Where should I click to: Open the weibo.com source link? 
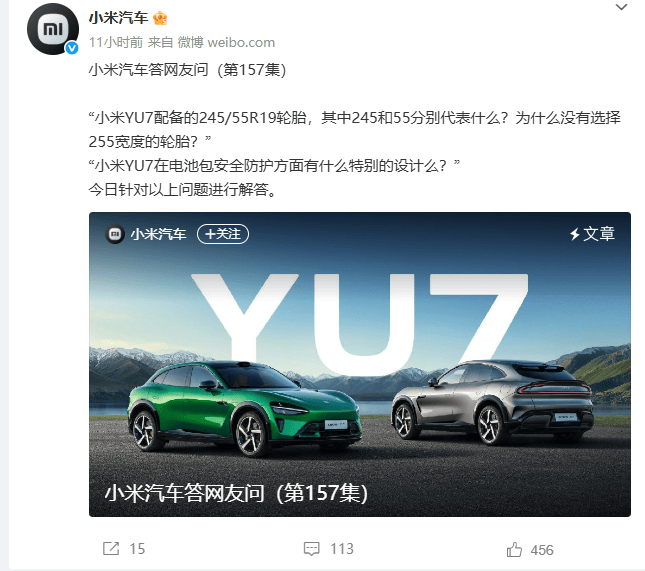241,42
